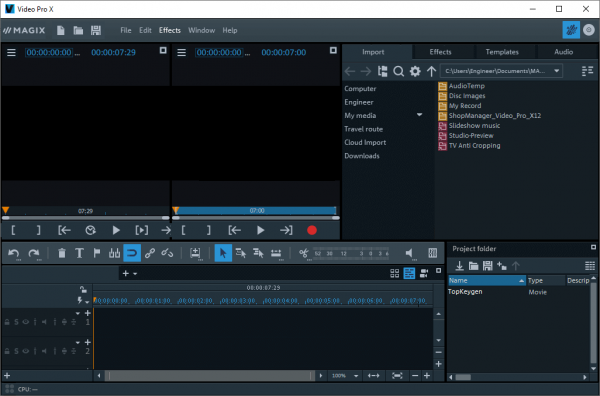
Task: Toggle solo S on track 1
Action: 16,322
